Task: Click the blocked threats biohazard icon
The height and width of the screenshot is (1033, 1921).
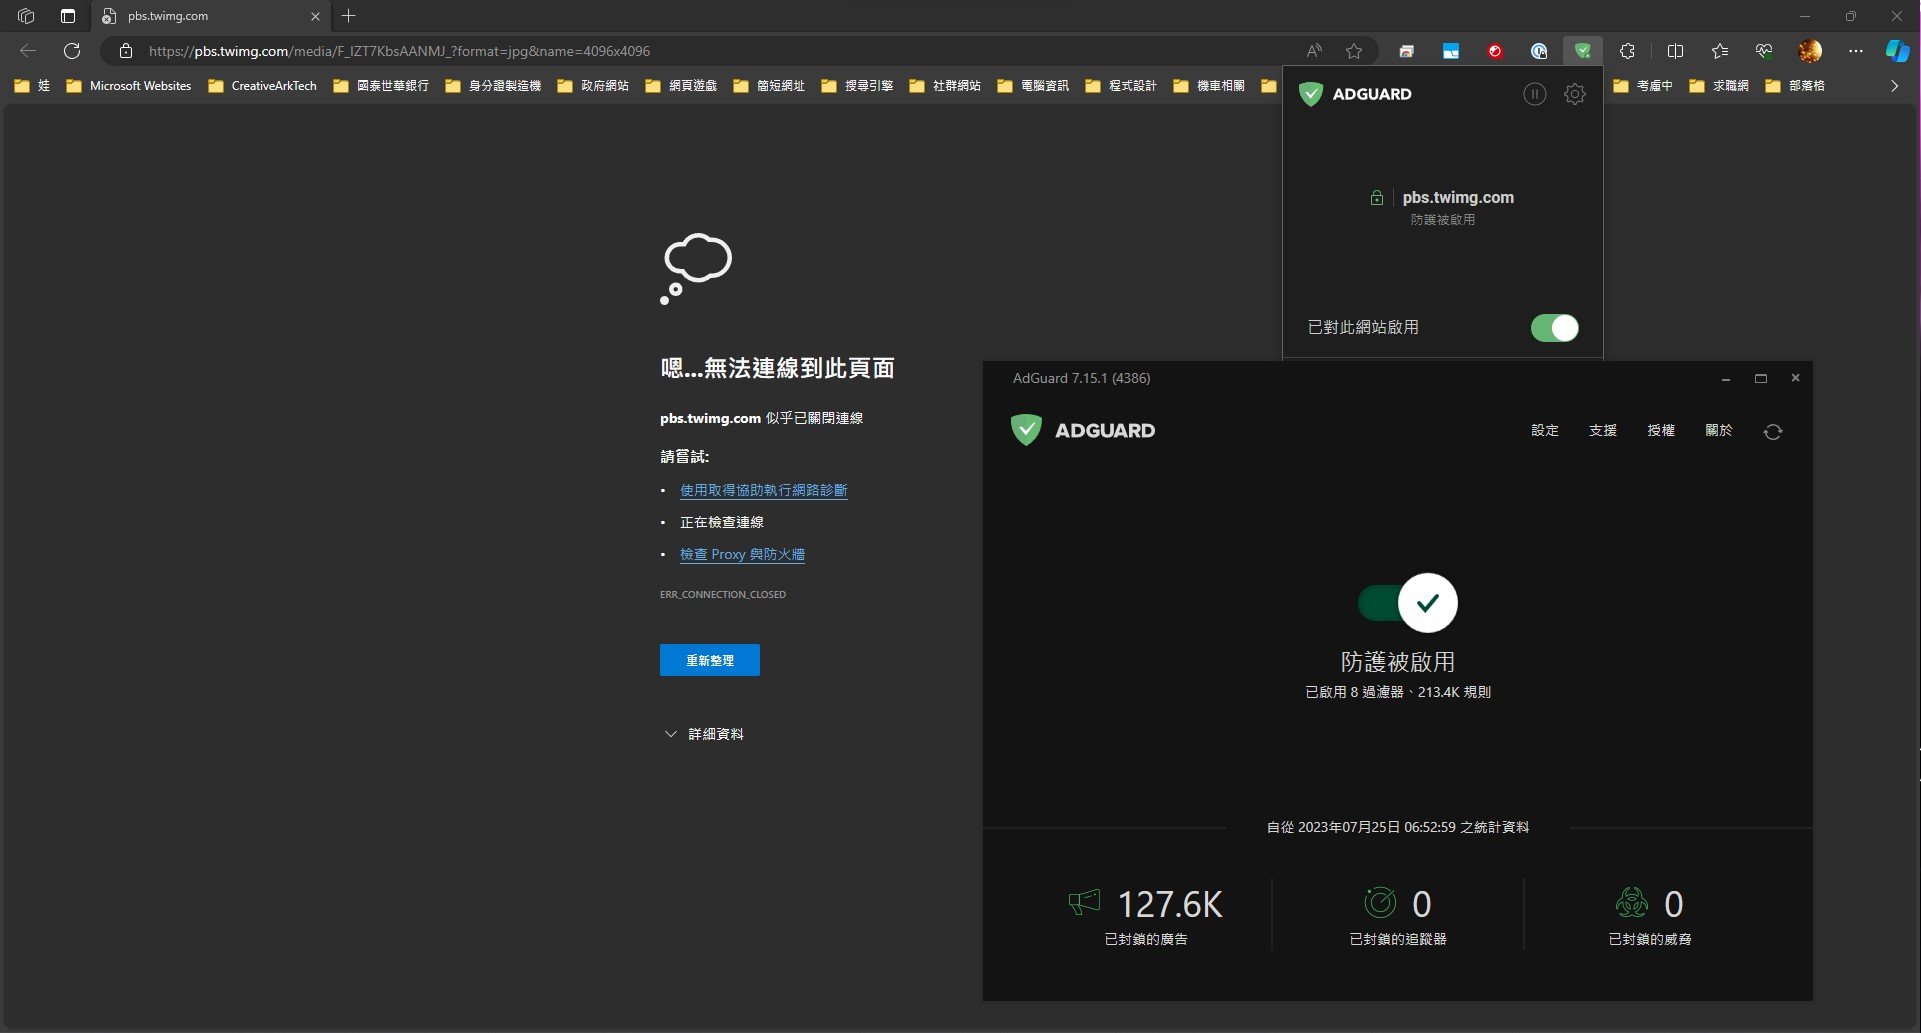Action: click(1632, 902)
